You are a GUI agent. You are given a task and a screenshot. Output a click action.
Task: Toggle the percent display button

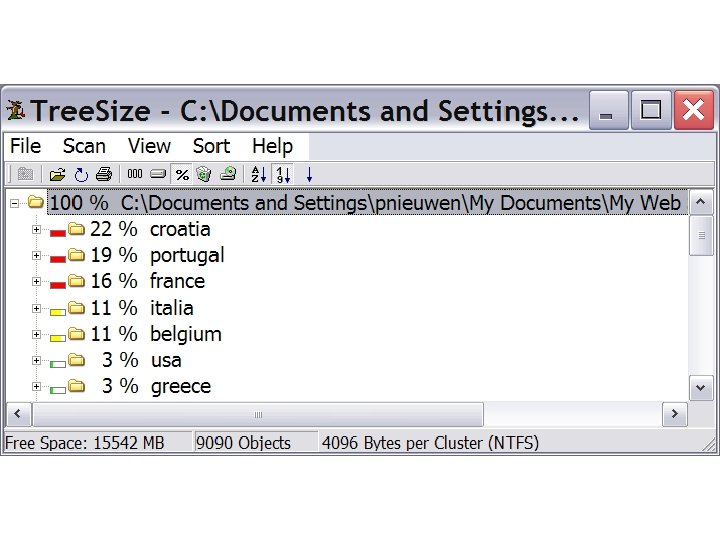pyautogui.click(x=182, y=174)
